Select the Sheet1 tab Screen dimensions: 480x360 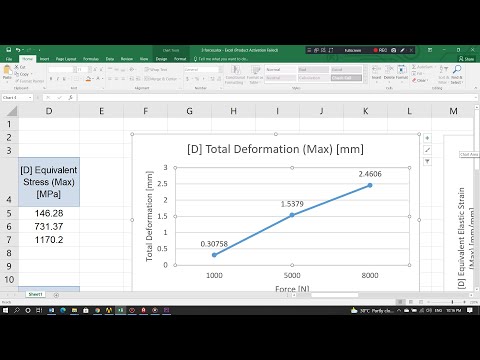pyautogui.click(x=35, y=294)
